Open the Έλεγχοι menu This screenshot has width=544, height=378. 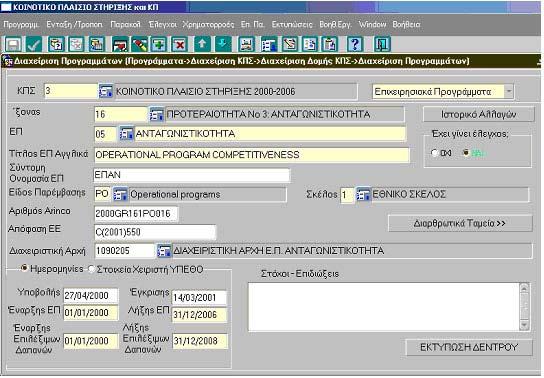[162, 25]
